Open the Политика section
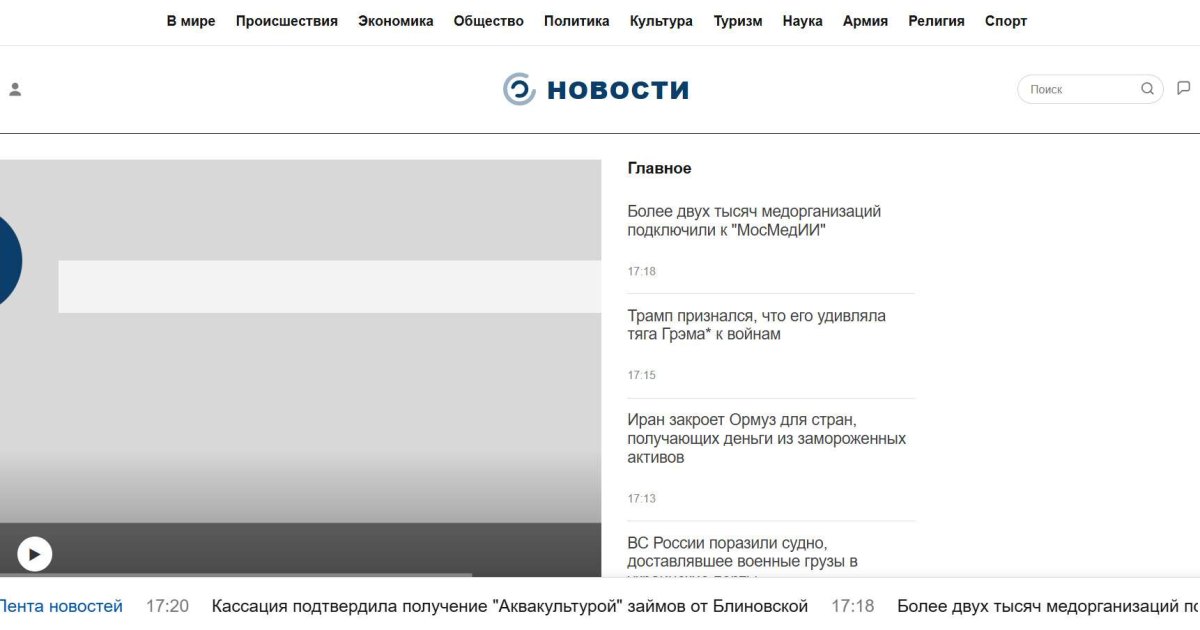This screenshot has width=1200, height=630. pyautogui.click(x=577, y=21)
